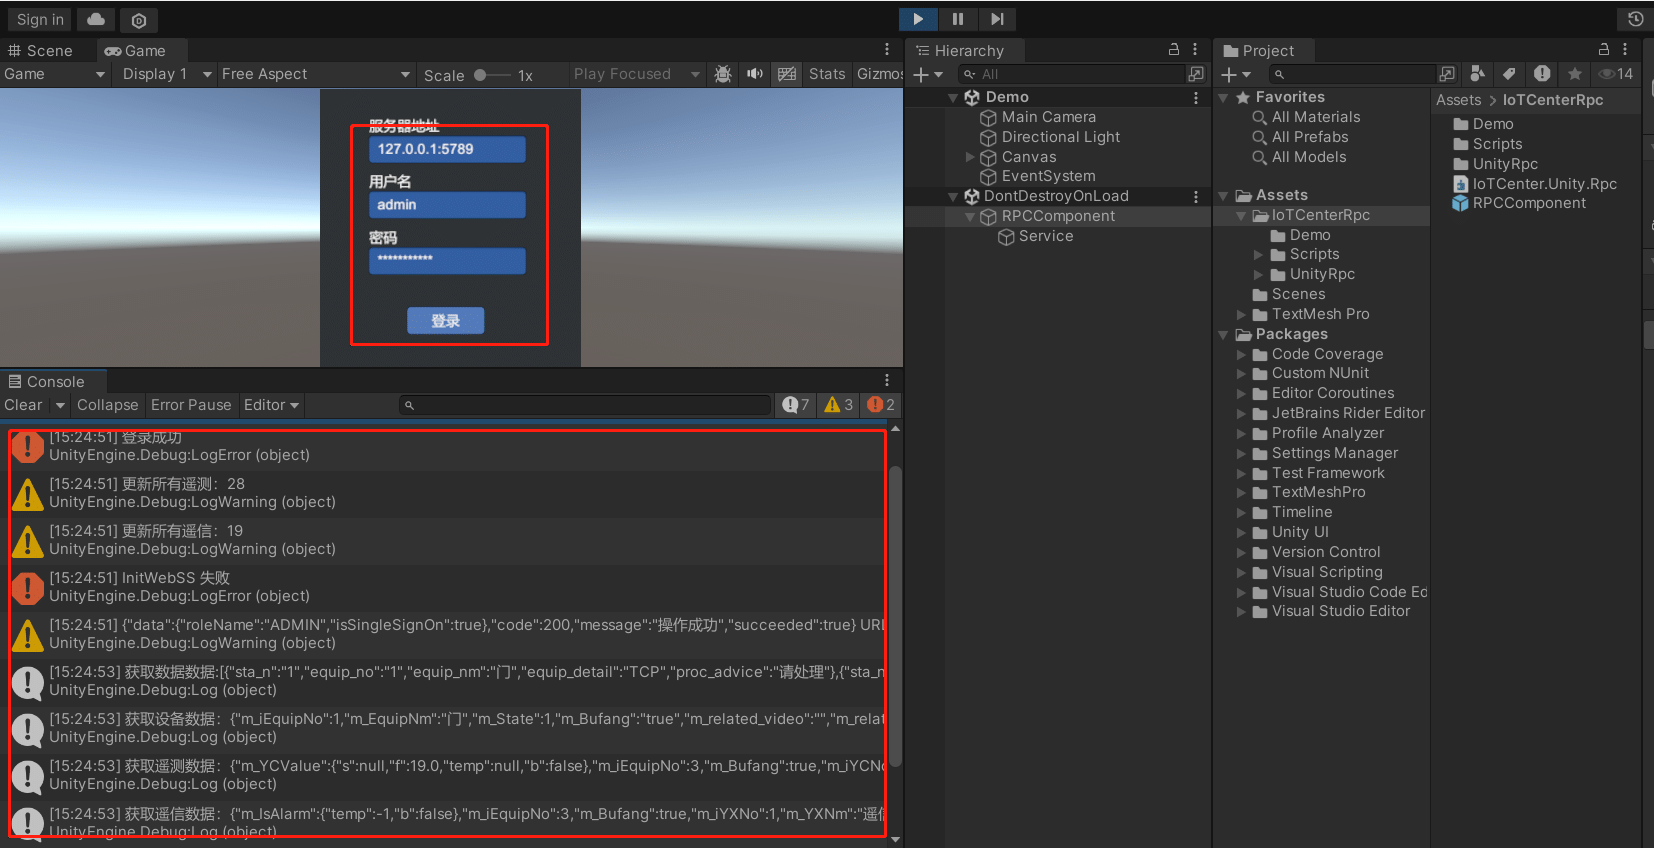Open the cloud services icon
The width and height of the screenshot is (1654, 848).
tap(95, 20)
